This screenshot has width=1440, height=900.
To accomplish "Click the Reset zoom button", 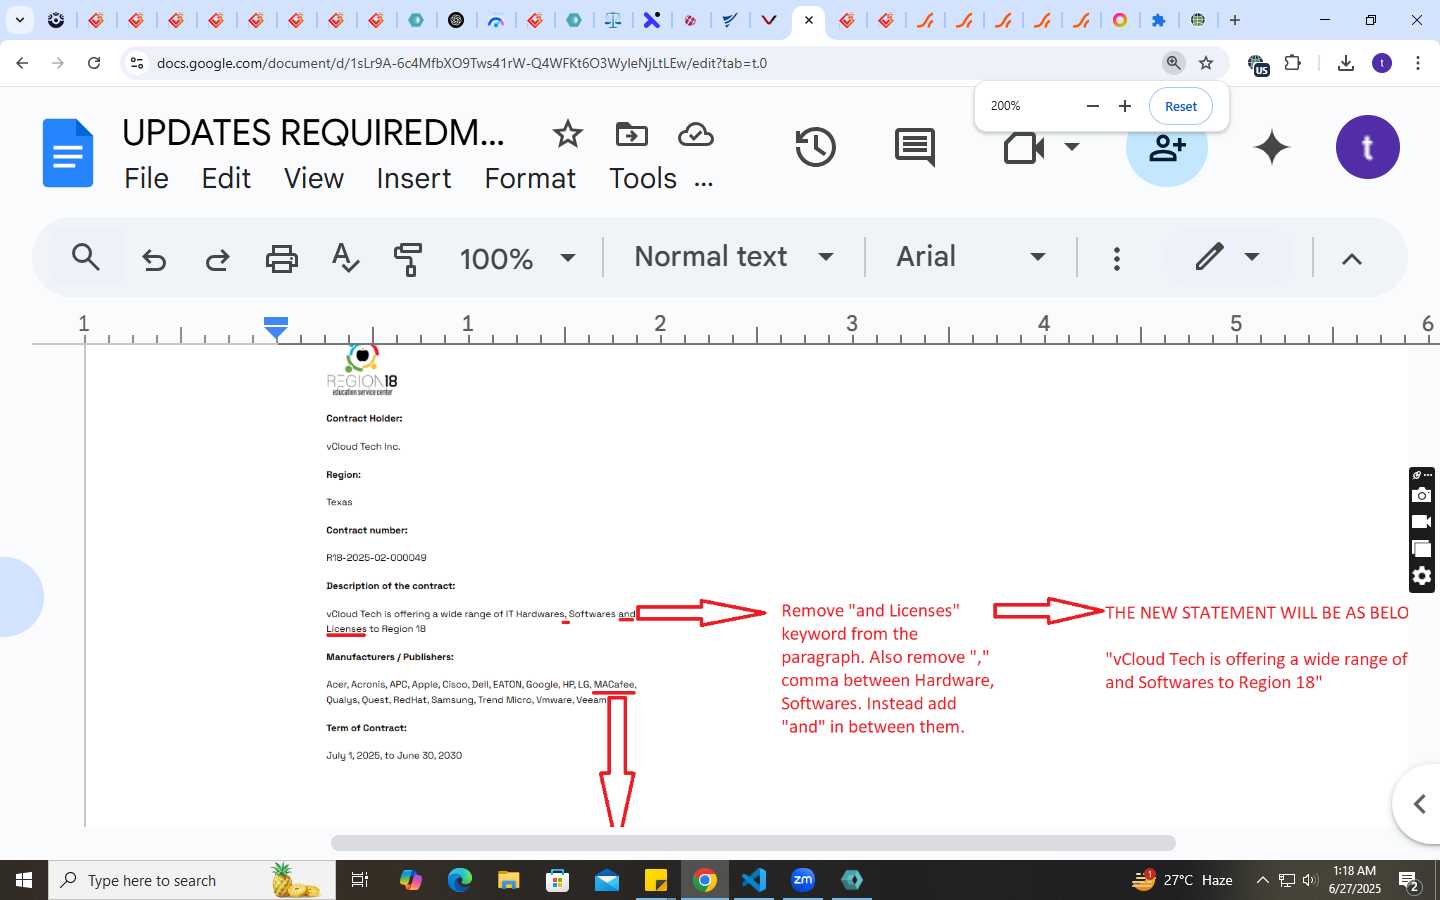I will (x=1180, y=106).
